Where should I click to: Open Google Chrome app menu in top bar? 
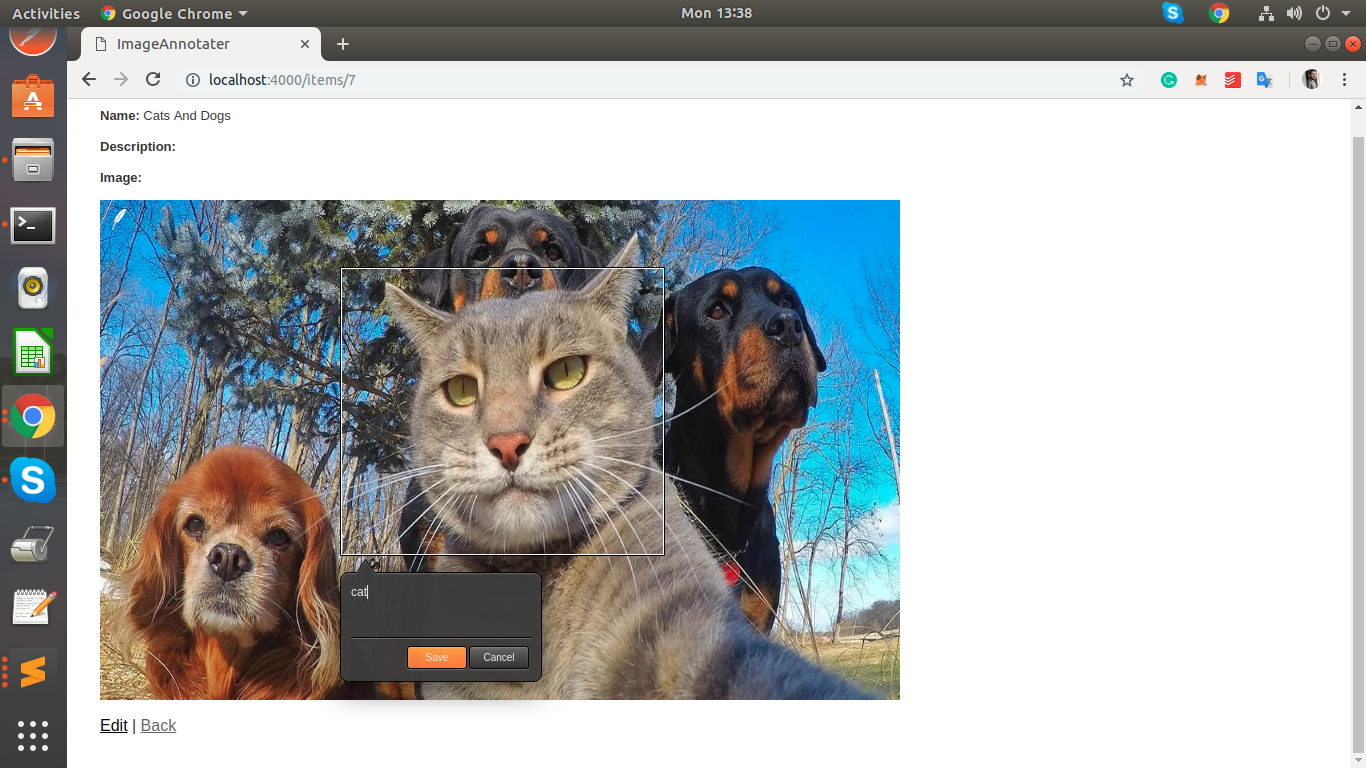tap(174, 13)
